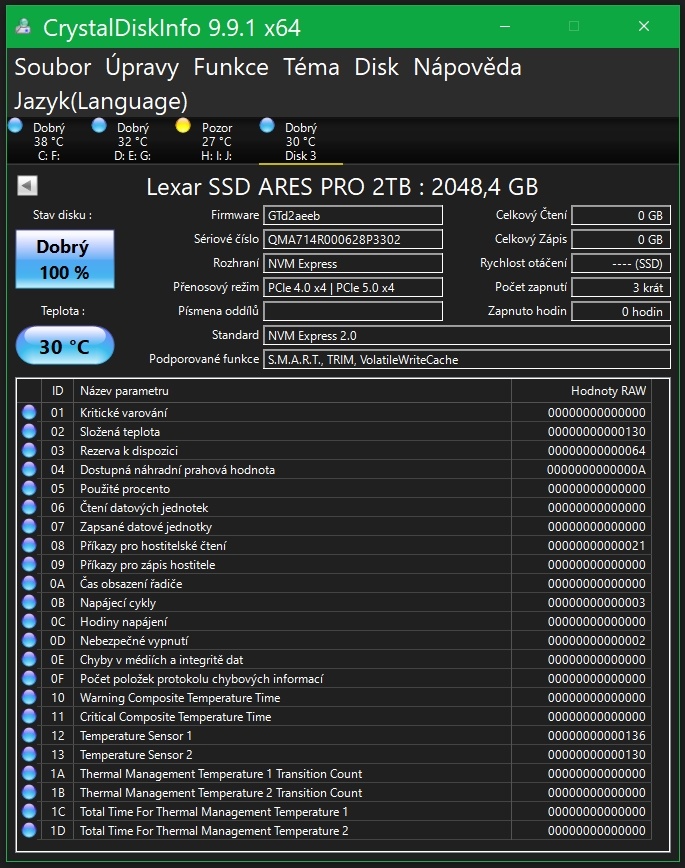685x868 pixels.
Task: Click status icon for Total Time Thermal Management 1
Action: click(29, 812)
